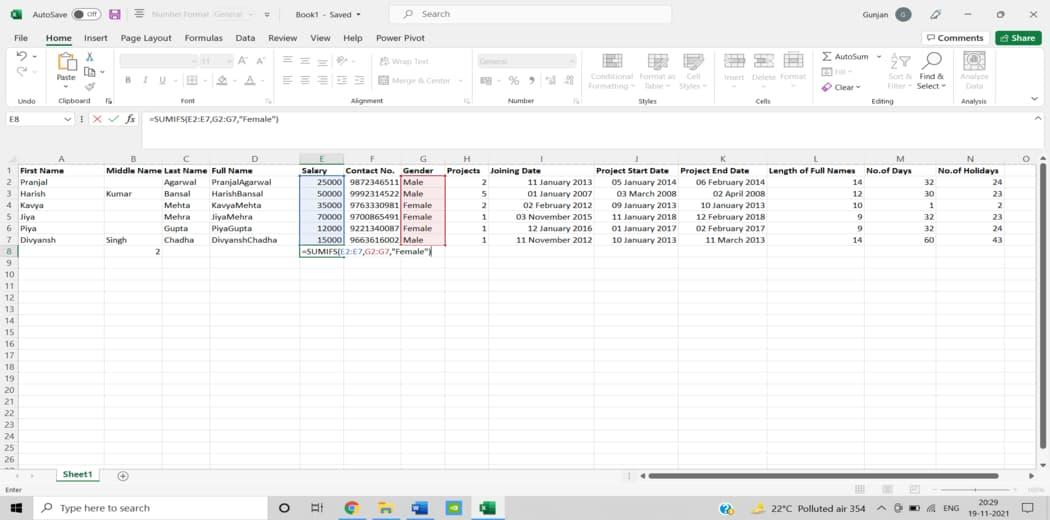Viewport: 1050px width, 520px height.
Task: Open the Comments pane
Action: (x=955, y=38)
